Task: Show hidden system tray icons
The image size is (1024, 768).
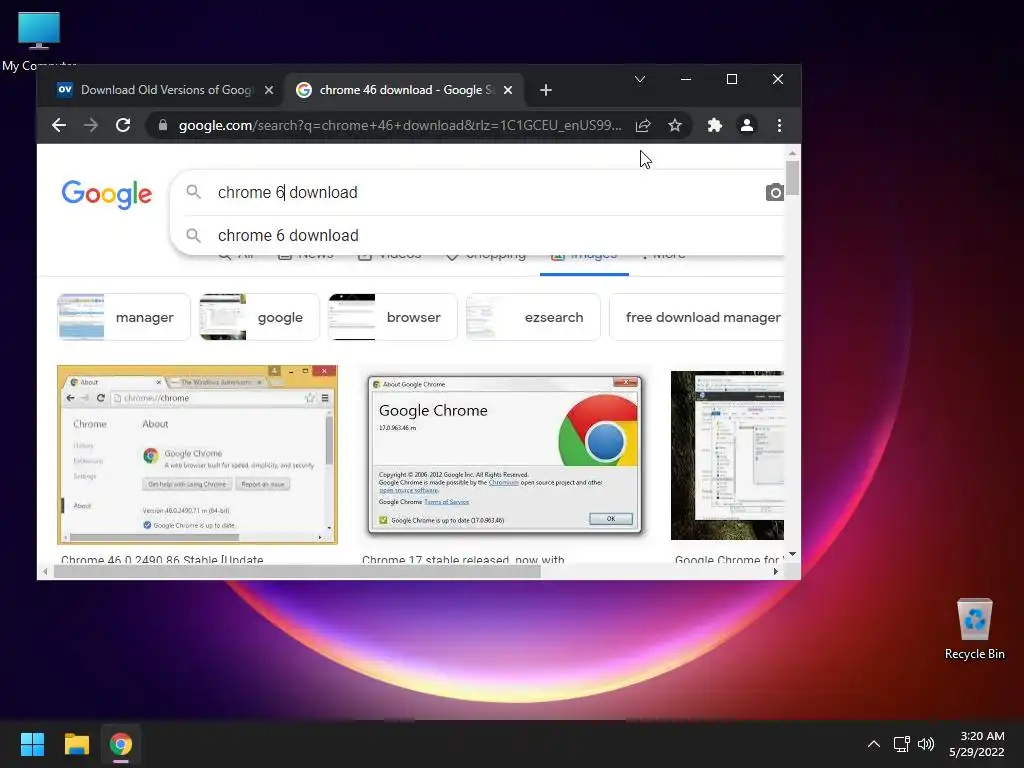Action: (874, 744)
